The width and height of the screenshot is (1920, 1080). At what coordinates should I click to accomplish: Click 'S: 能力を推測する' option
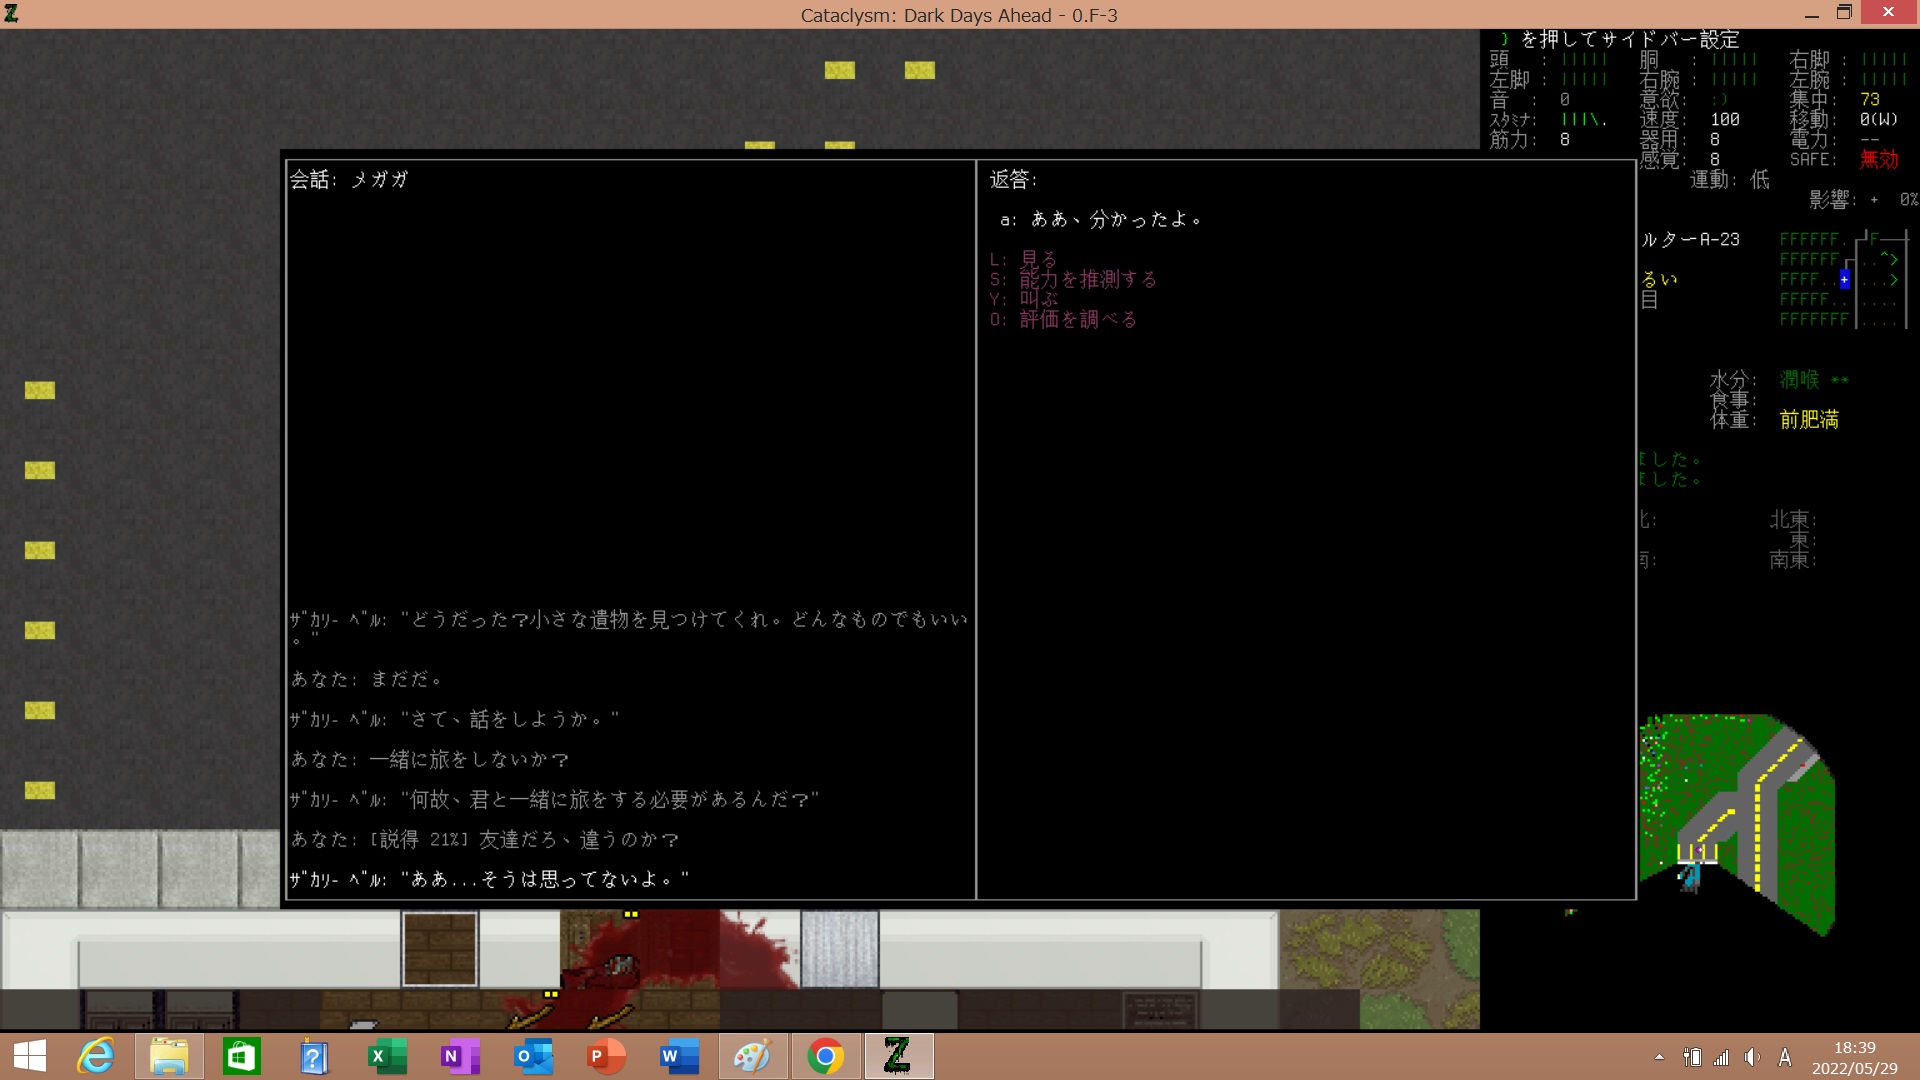coord(1073,279)
